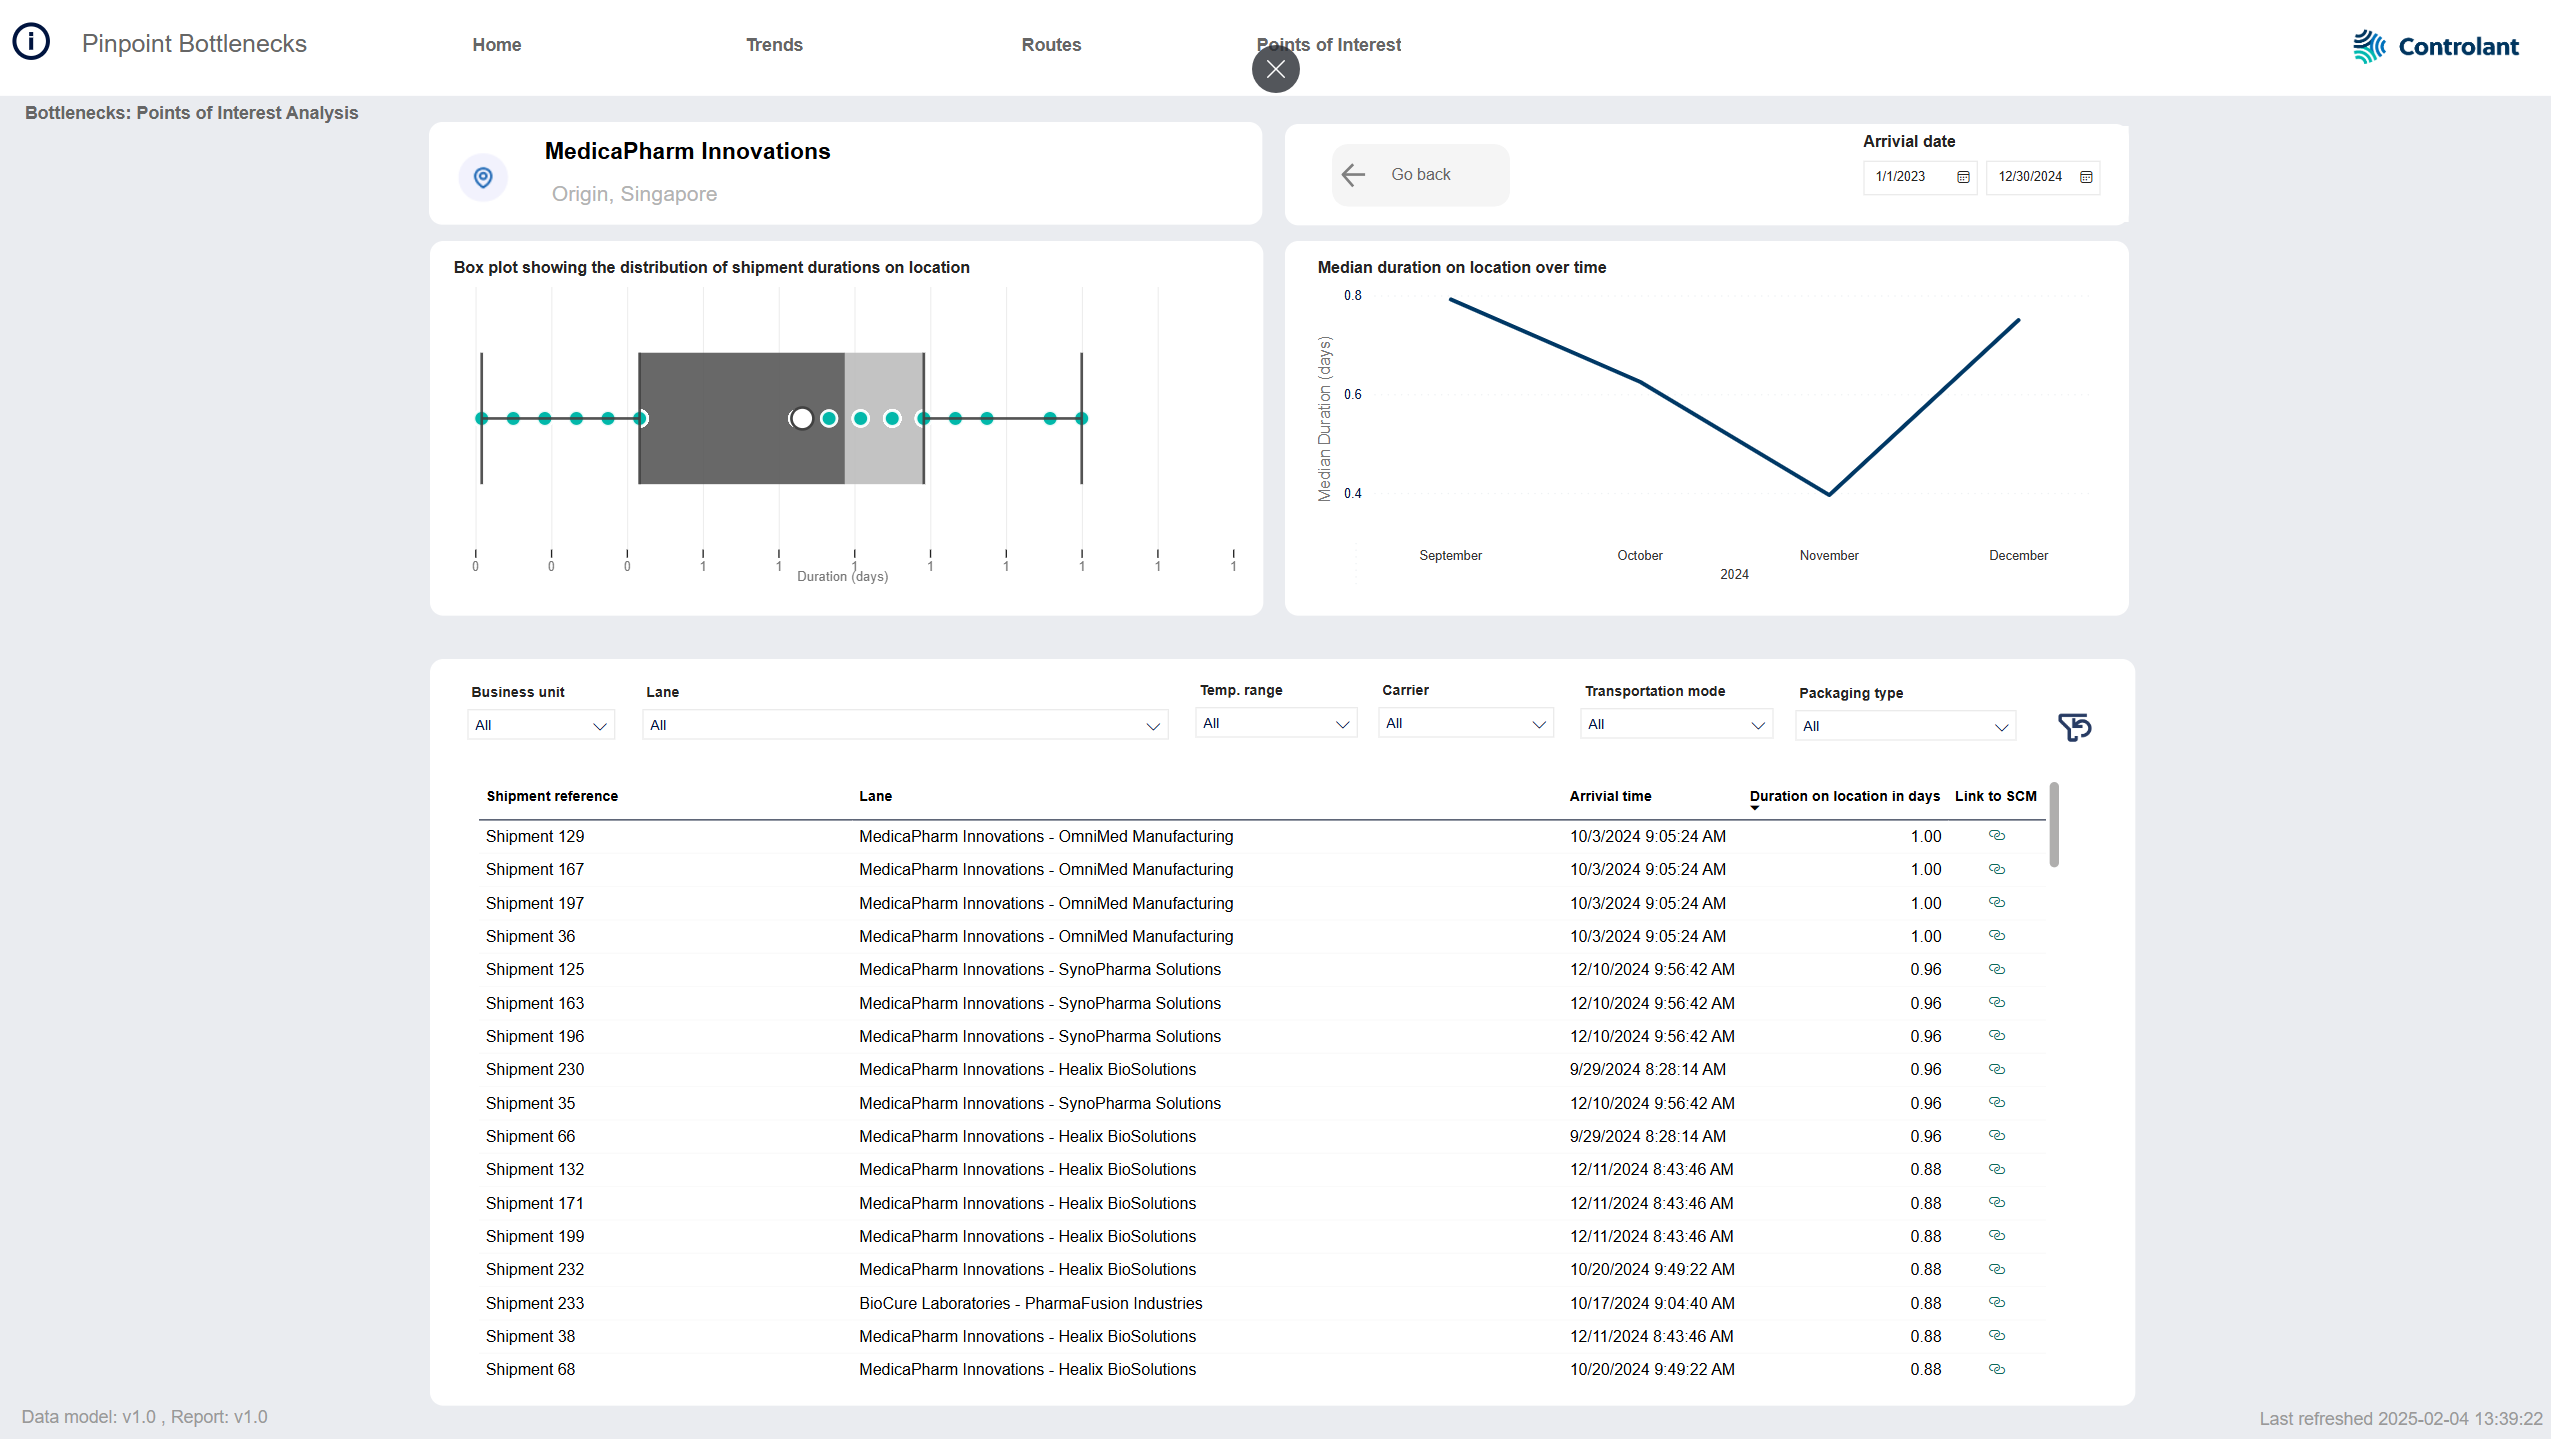The image size is (2551, 1439).
Task: Click the Controlant logo
Action: [2435, 46]
